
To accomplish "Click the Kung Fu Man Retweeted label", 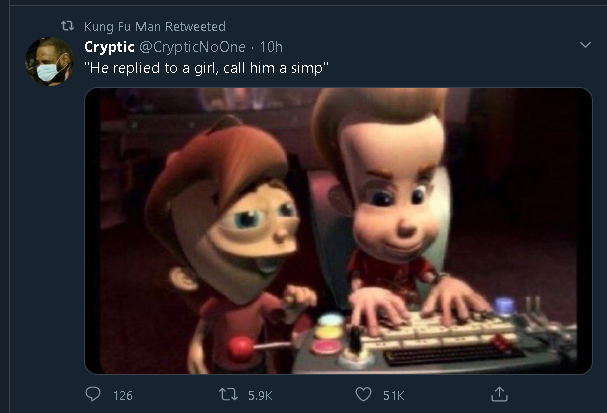I will tap(155, 26).
